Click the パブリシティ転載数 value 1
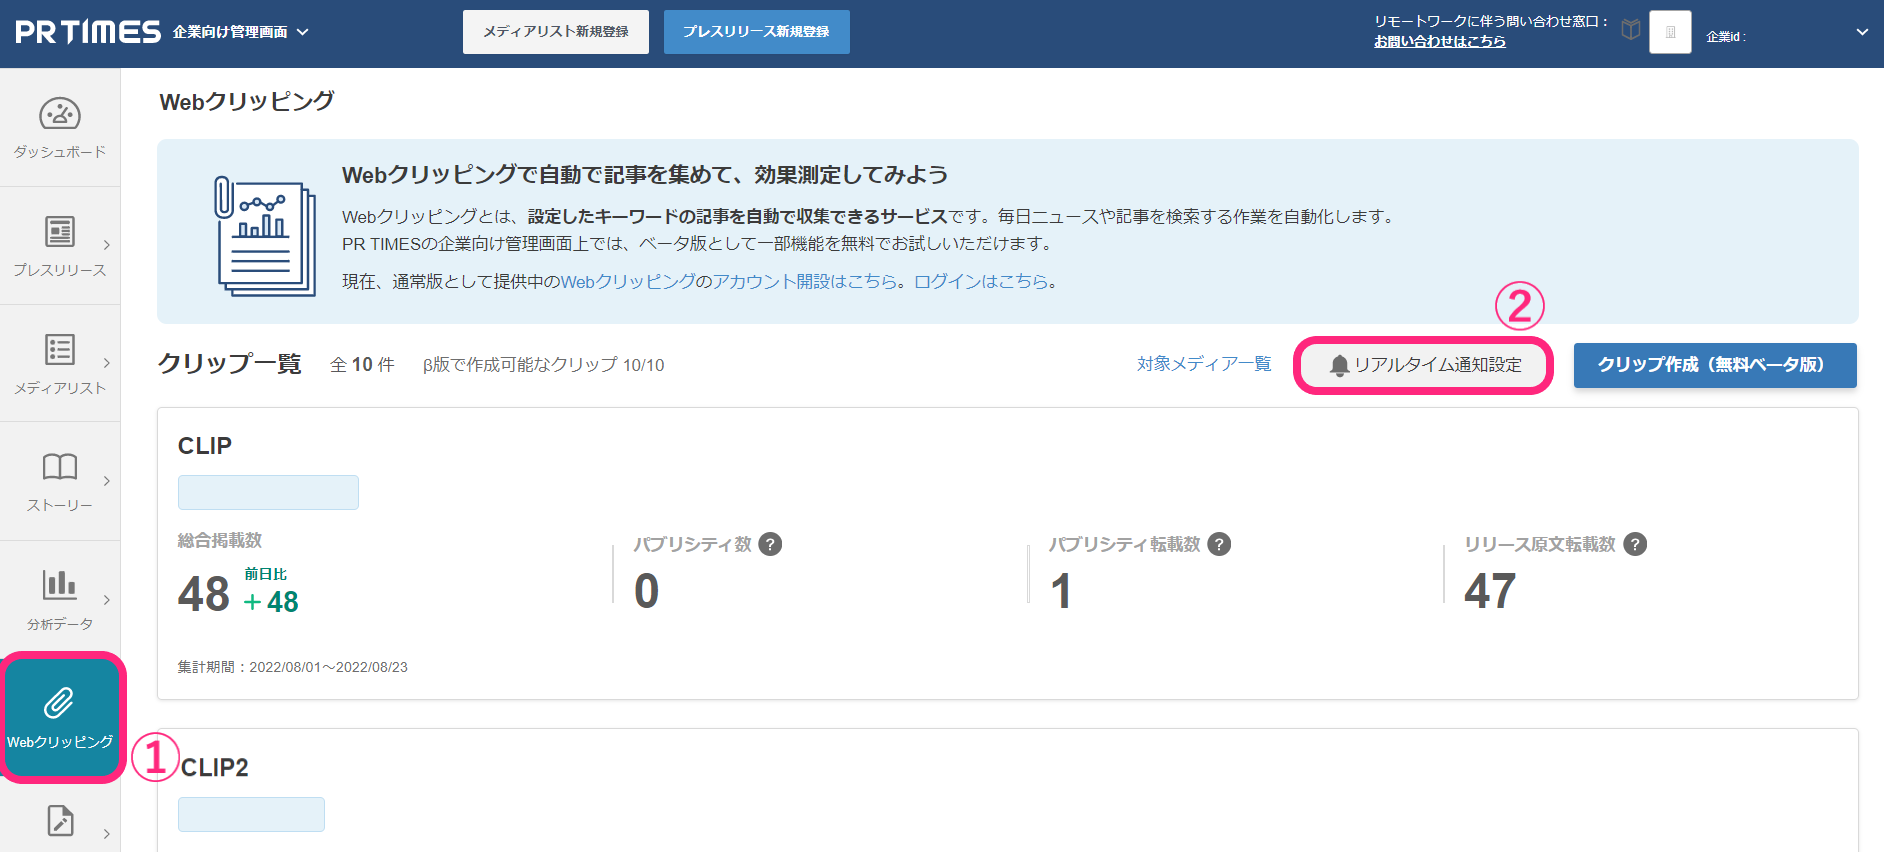The image size is (1884, 852). click(1061, 591)
